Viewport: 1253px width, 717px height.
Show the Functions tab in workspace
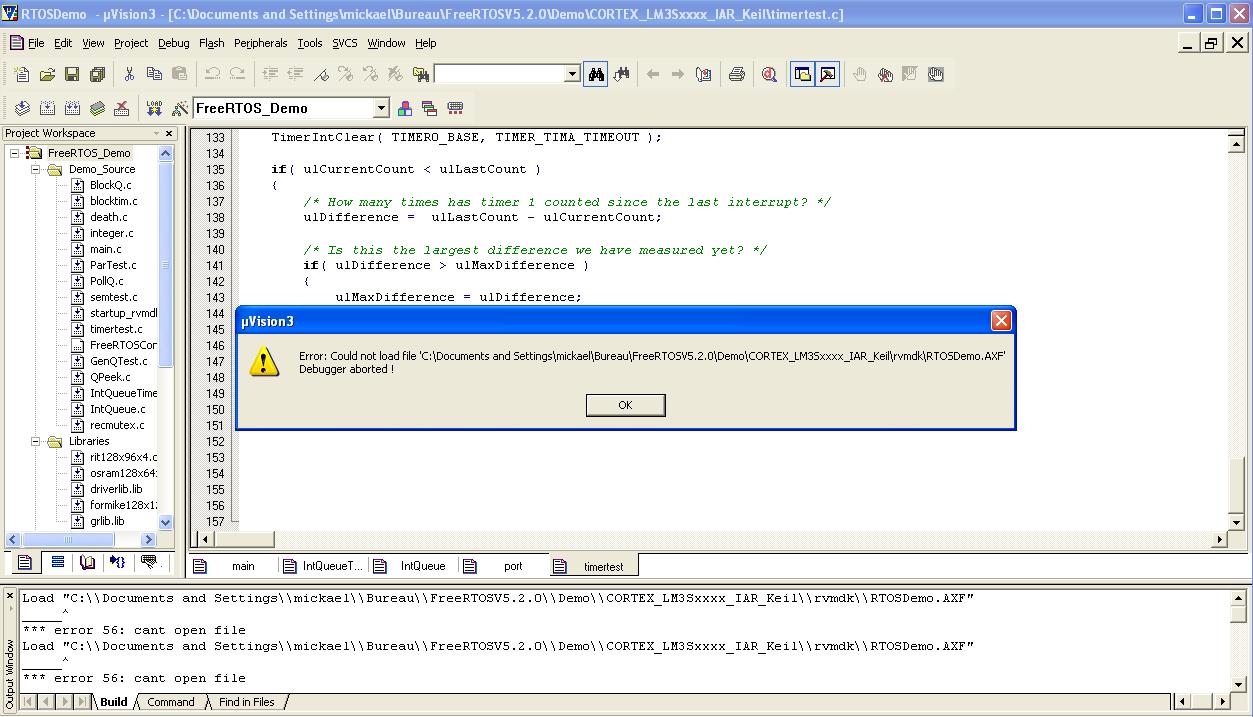pos(118,563)
